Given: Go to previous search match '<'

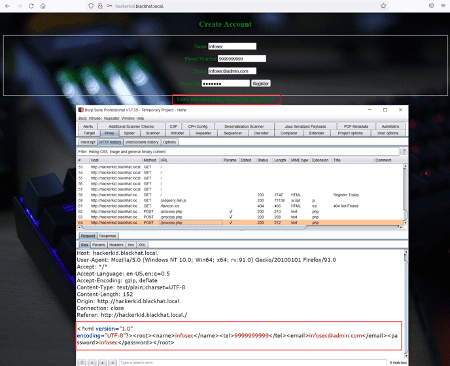Looking at the screenshot, I should (x=93, y=362).
